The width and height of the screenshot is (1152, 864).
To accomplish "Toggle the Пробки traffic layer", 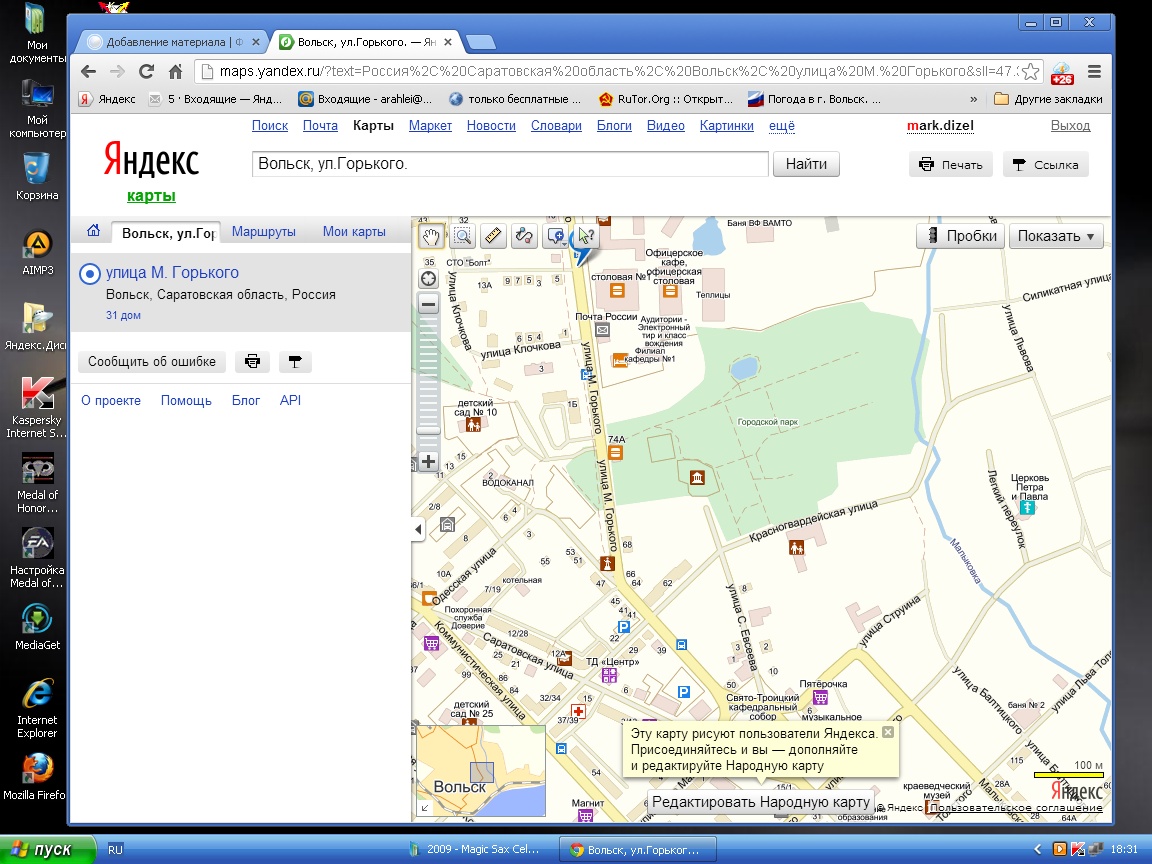I will pos(961,236).
